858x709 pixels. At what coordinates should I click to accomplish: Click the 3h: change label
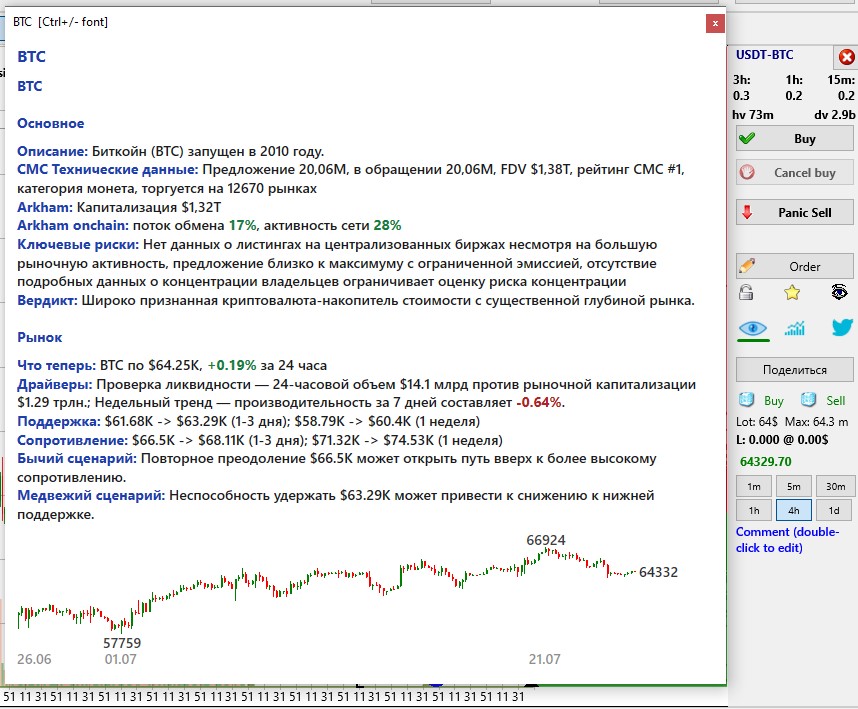point(741,80)
